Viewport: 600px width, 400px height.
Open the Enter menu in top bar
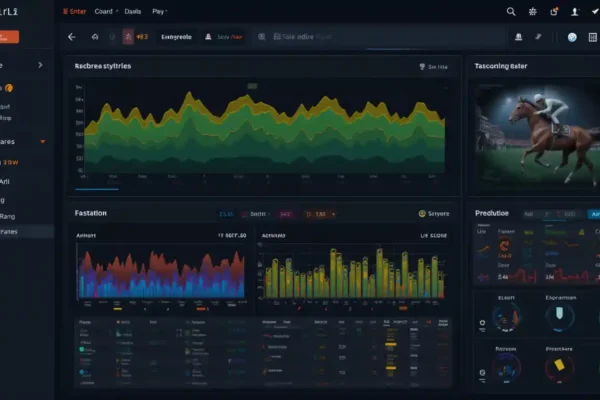[x=74, y=11]
